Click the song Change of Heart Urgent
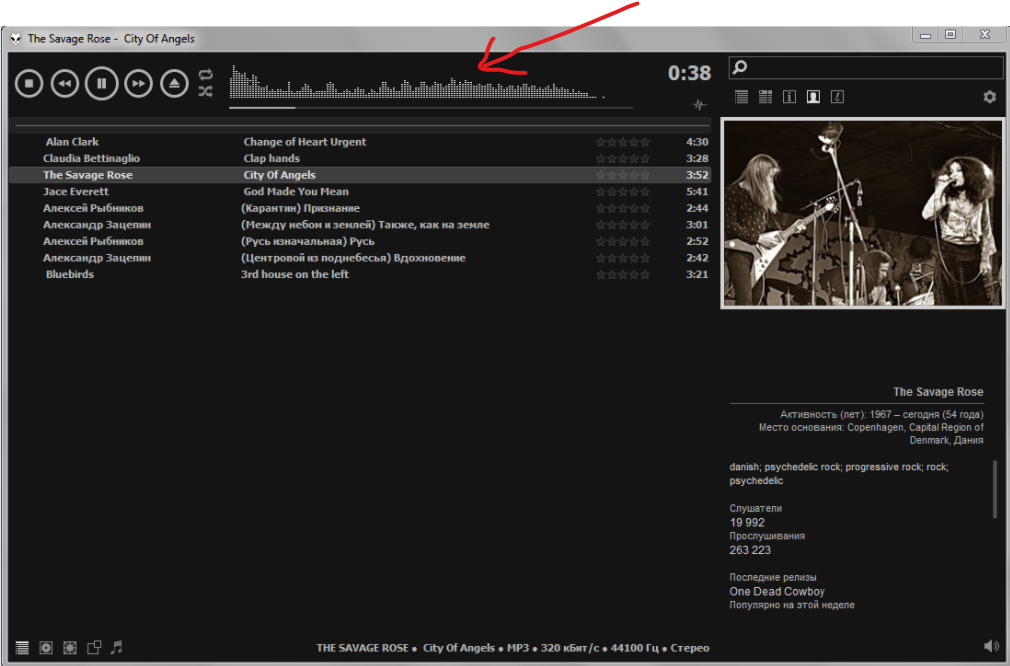The height and width of the screenshot is (666, 1010). 305,142
